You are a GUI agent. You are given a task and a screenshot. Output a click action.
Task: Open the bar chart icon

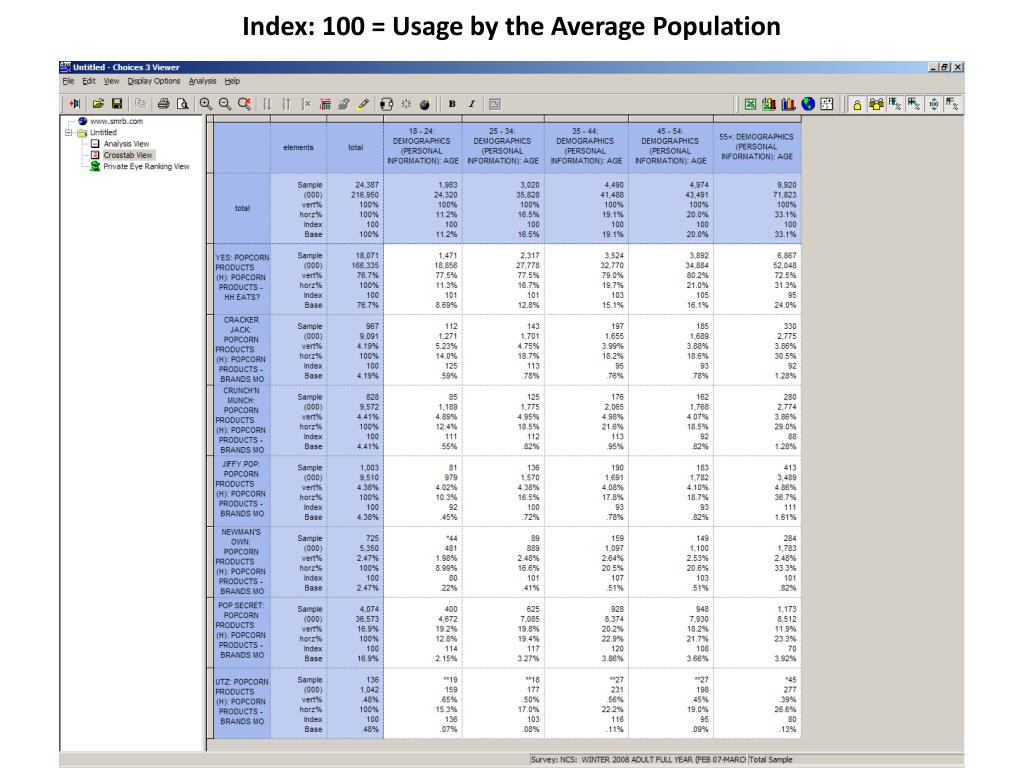pyautogui.click(x=789, y=104)
